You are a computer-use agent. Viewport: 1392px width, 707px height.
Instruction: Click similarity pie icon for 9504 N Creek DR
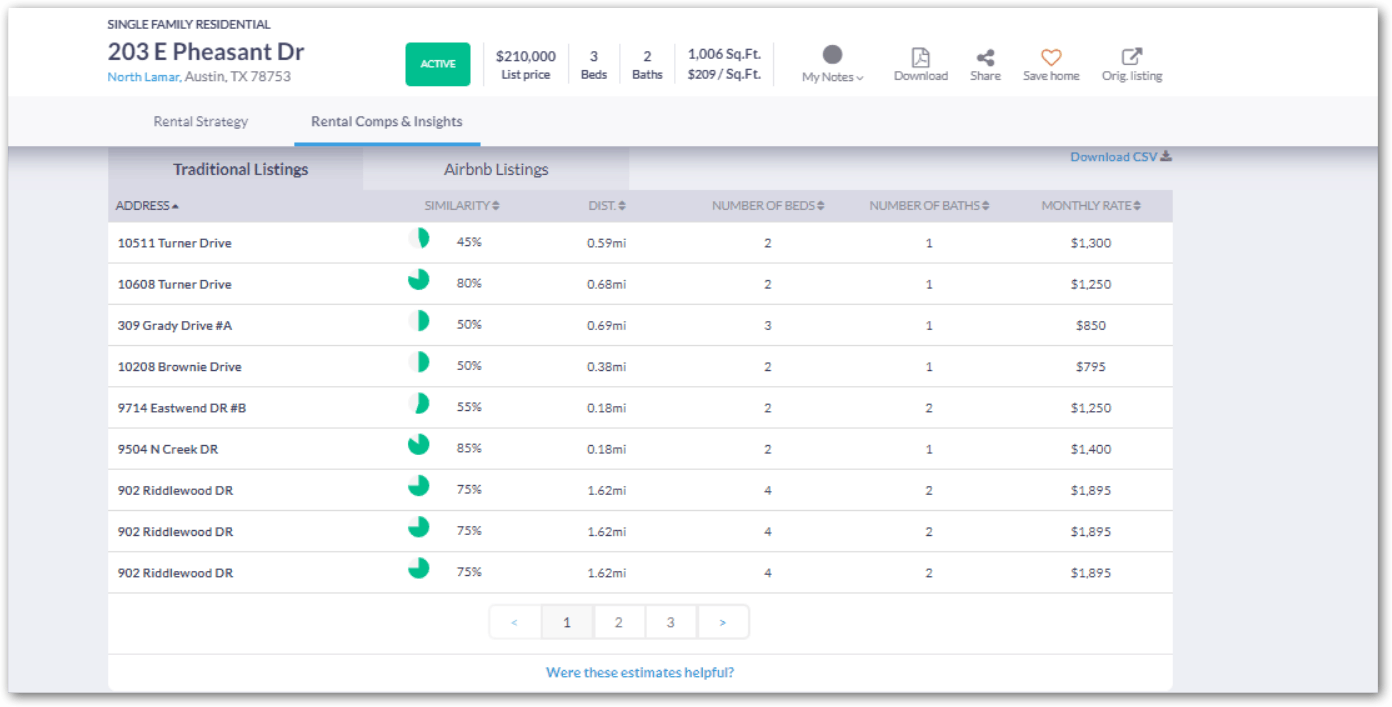click(x=419, y=444)
